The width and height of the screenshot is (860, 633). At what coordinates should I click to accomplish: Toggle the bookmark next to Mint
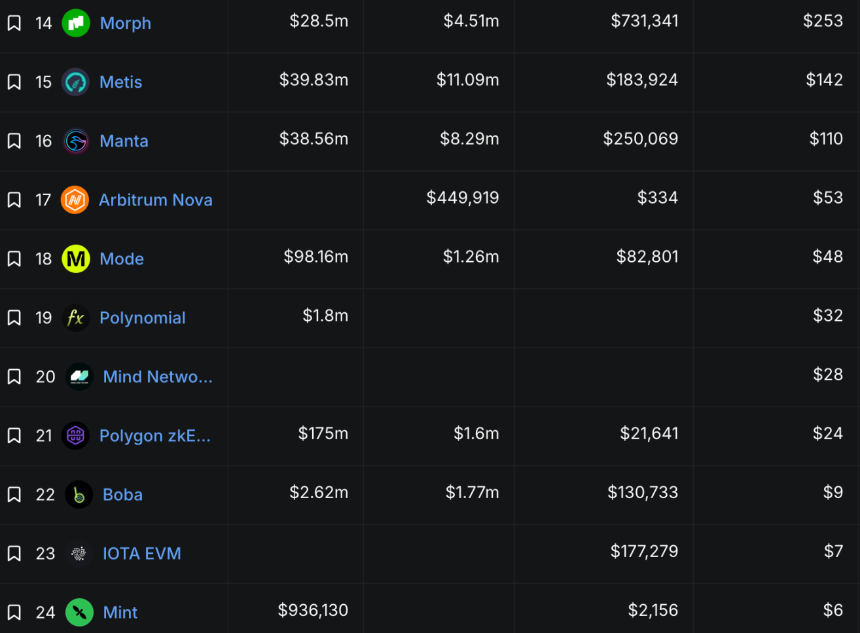point(14,612)
